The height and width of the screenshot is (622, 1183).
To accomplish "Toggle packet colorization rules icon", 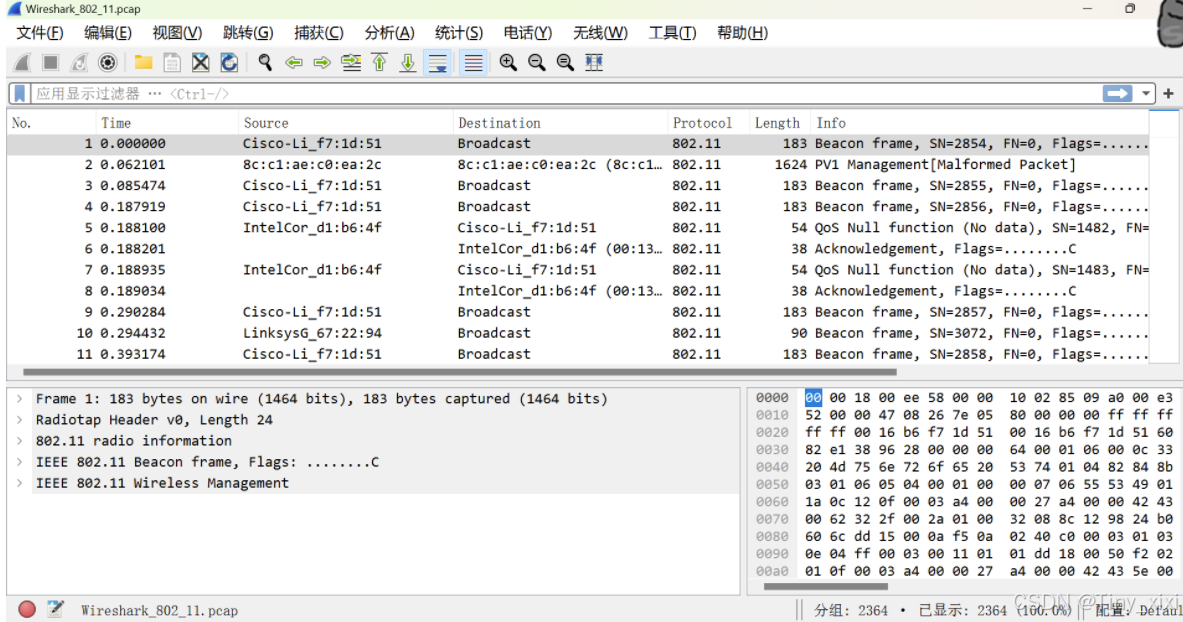I will [473, 63].
